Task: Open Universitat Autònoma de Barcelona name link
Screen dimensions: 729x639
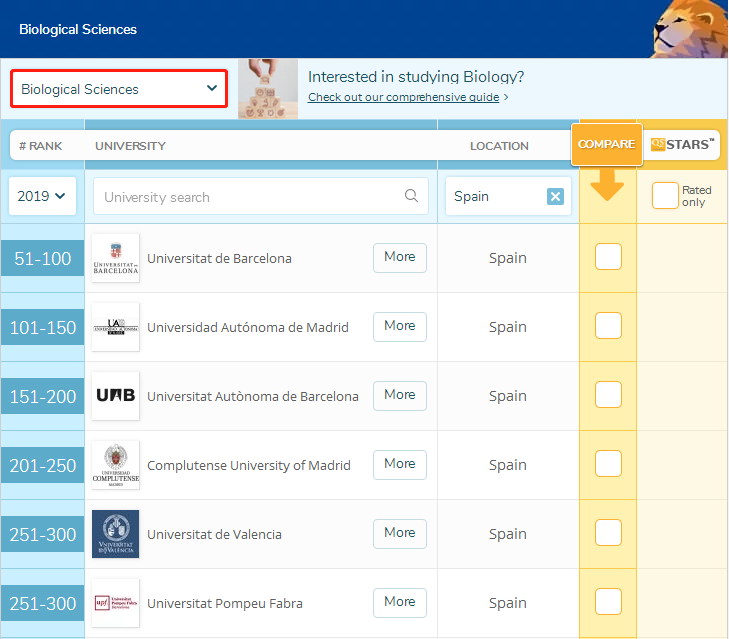Action: tap(253, 396)
